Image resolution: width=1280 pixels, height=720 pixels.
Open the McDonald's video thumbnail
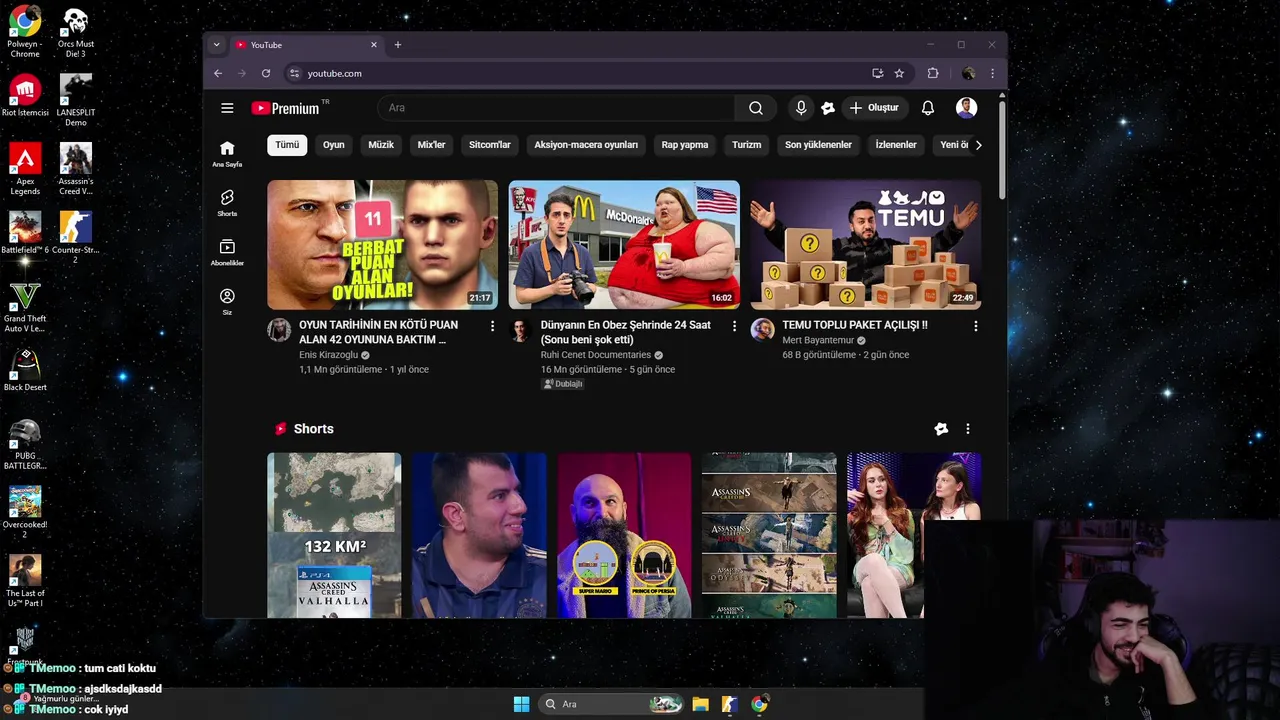point(624,245)
